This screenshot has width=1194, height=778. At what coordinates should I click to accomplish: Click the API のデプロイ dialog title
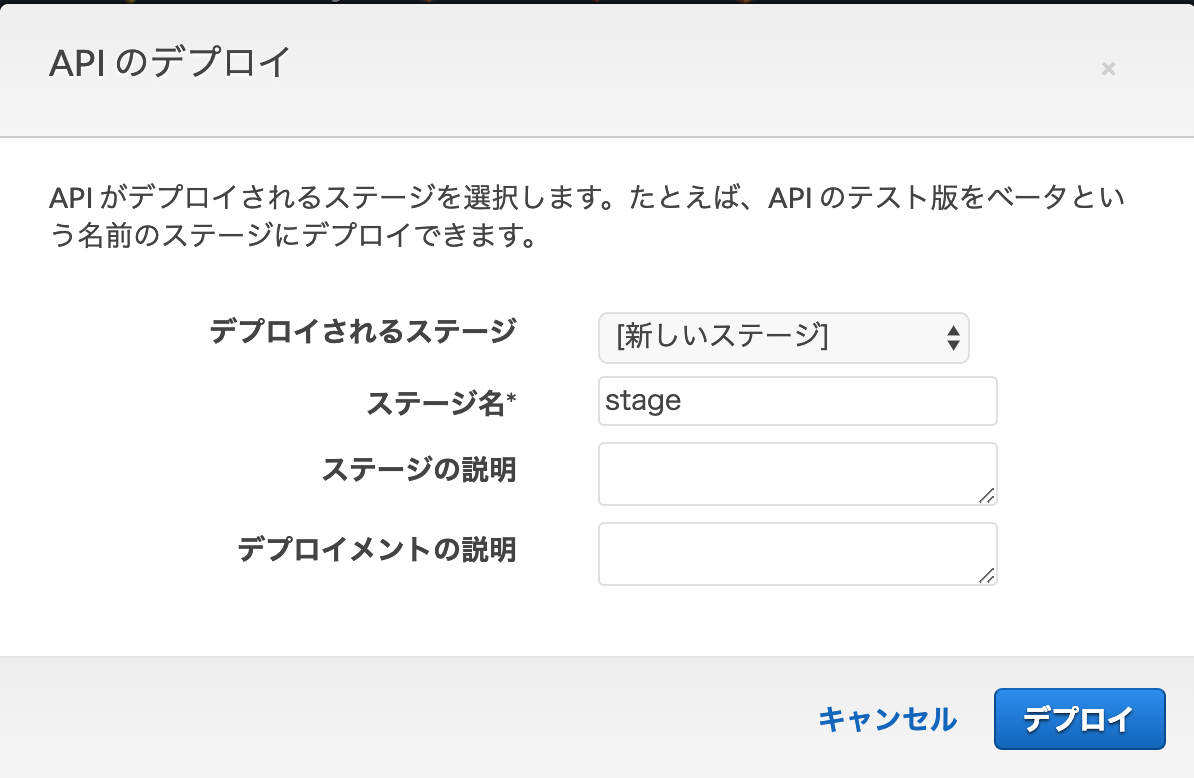pos(169,64)
